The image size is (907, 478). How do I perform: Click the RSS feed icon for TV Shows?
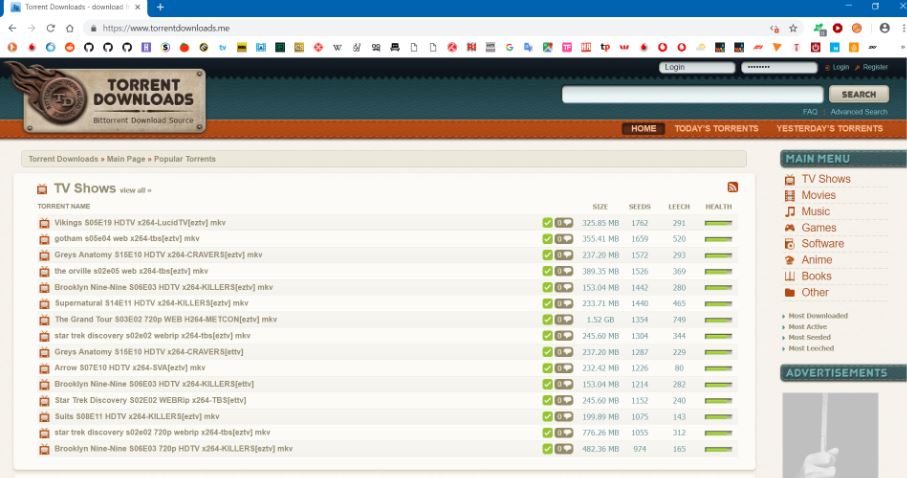[x=732, y=187]
